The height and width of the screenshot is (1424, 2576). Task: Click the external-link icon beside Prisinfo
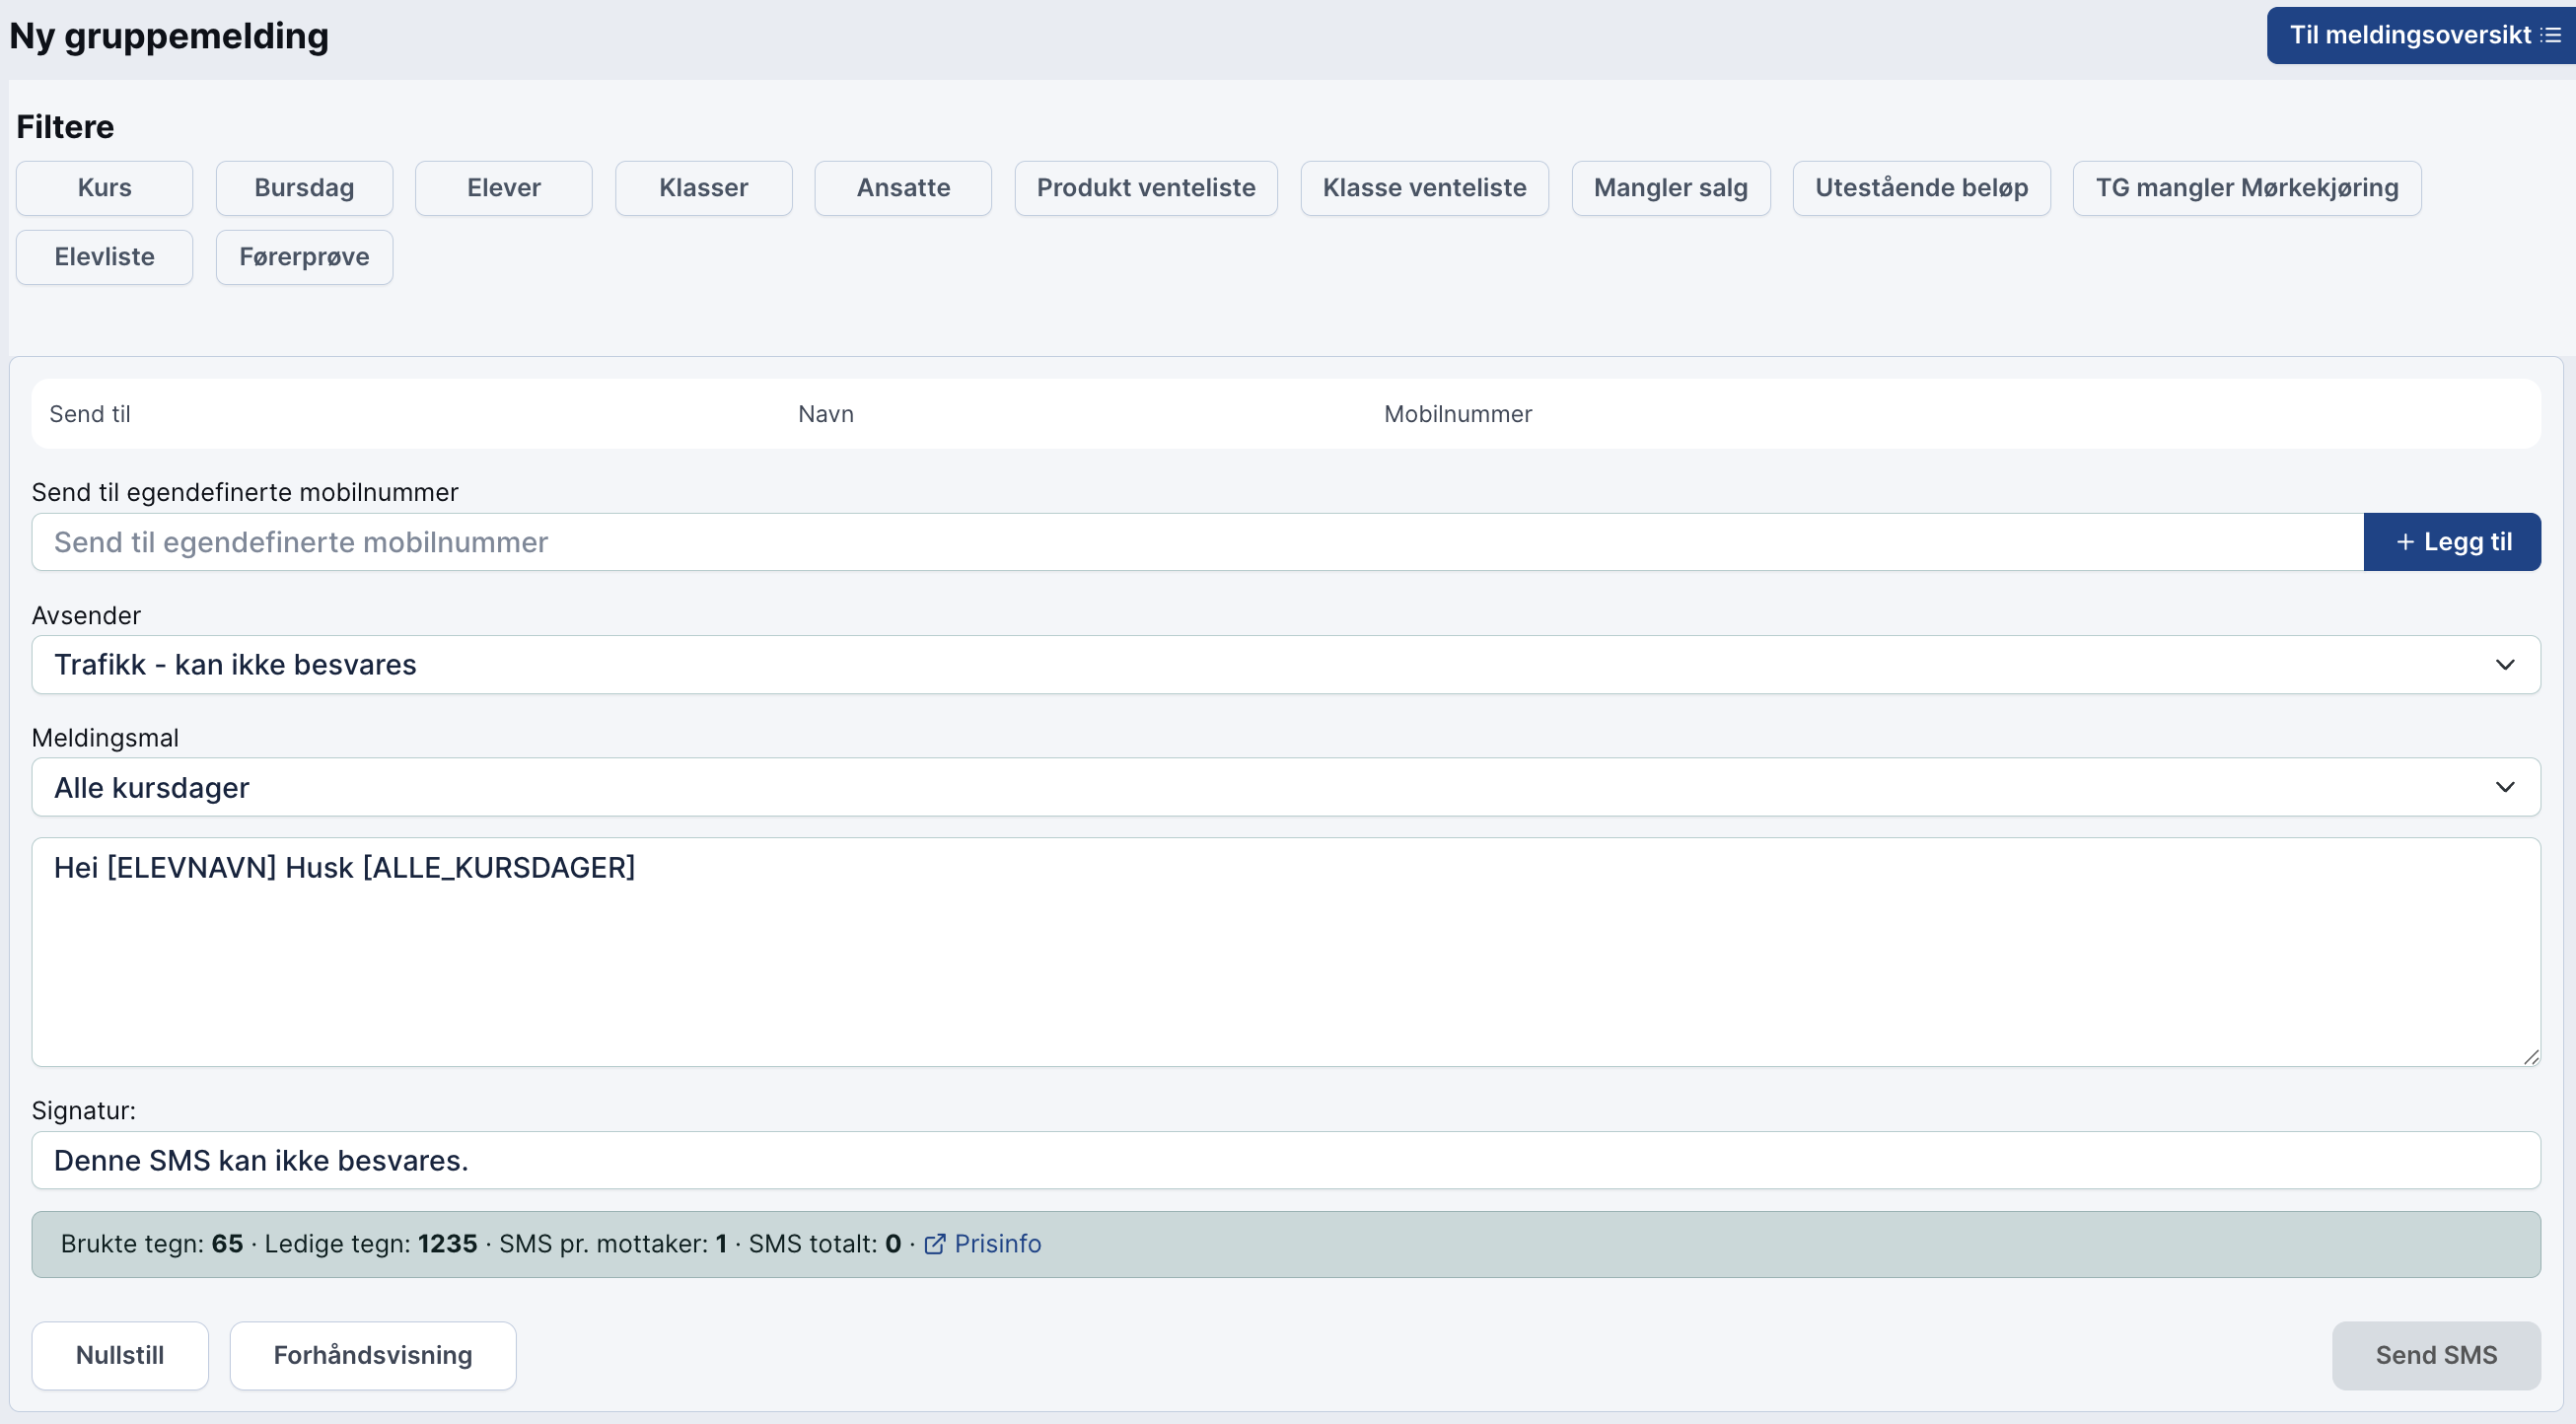tap(934, 1244)
